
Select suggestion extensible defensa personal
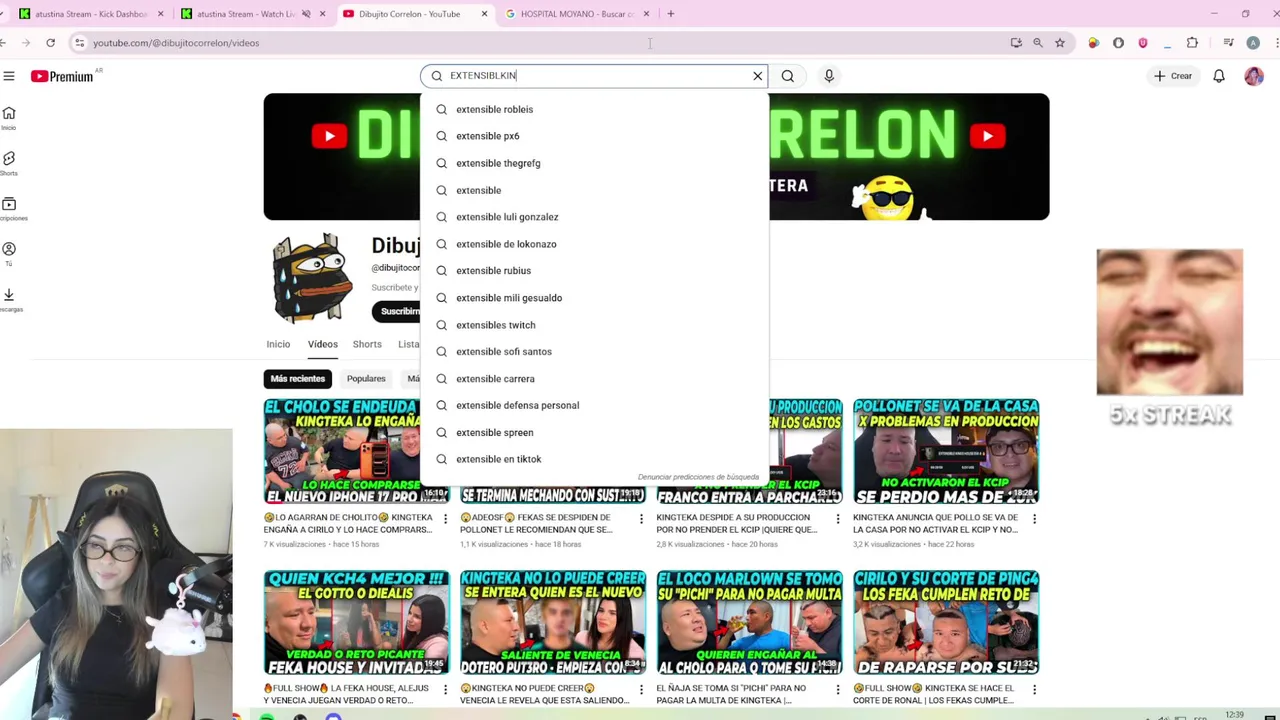pos(595,406)
